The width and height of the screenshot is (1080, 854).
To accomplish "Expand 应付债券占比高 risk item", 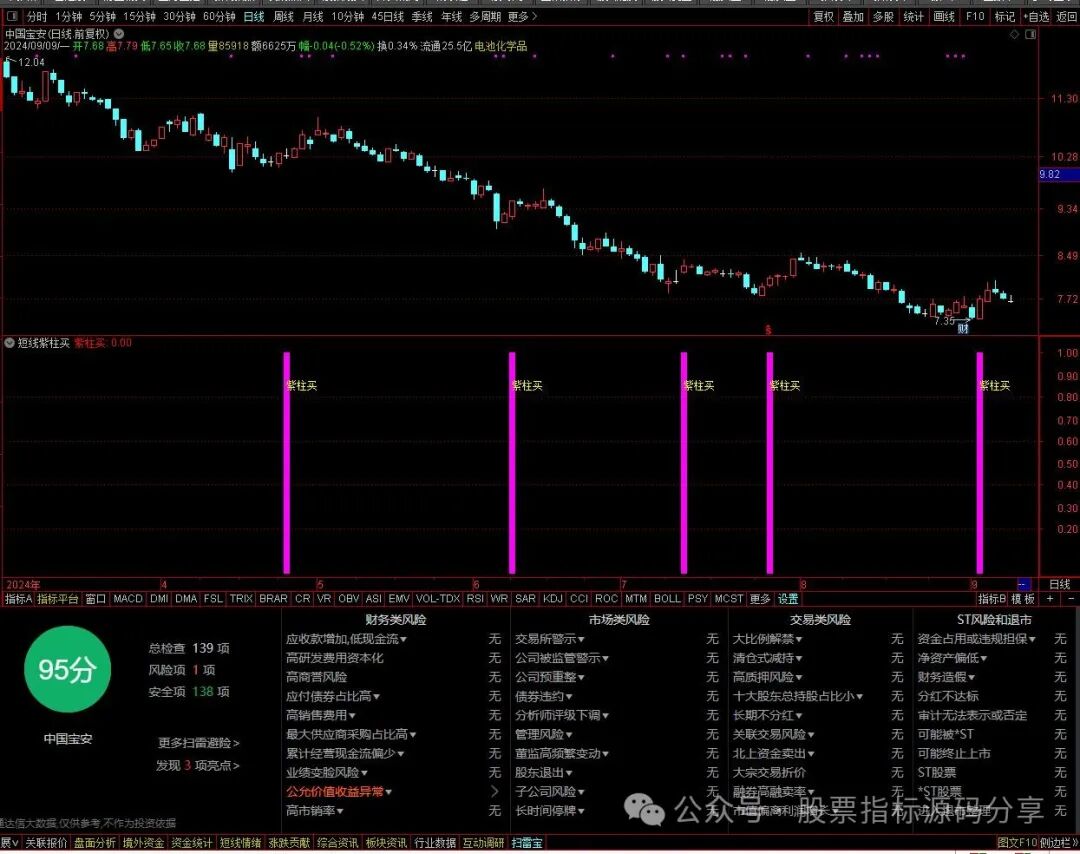I will (x=333, y=696).
